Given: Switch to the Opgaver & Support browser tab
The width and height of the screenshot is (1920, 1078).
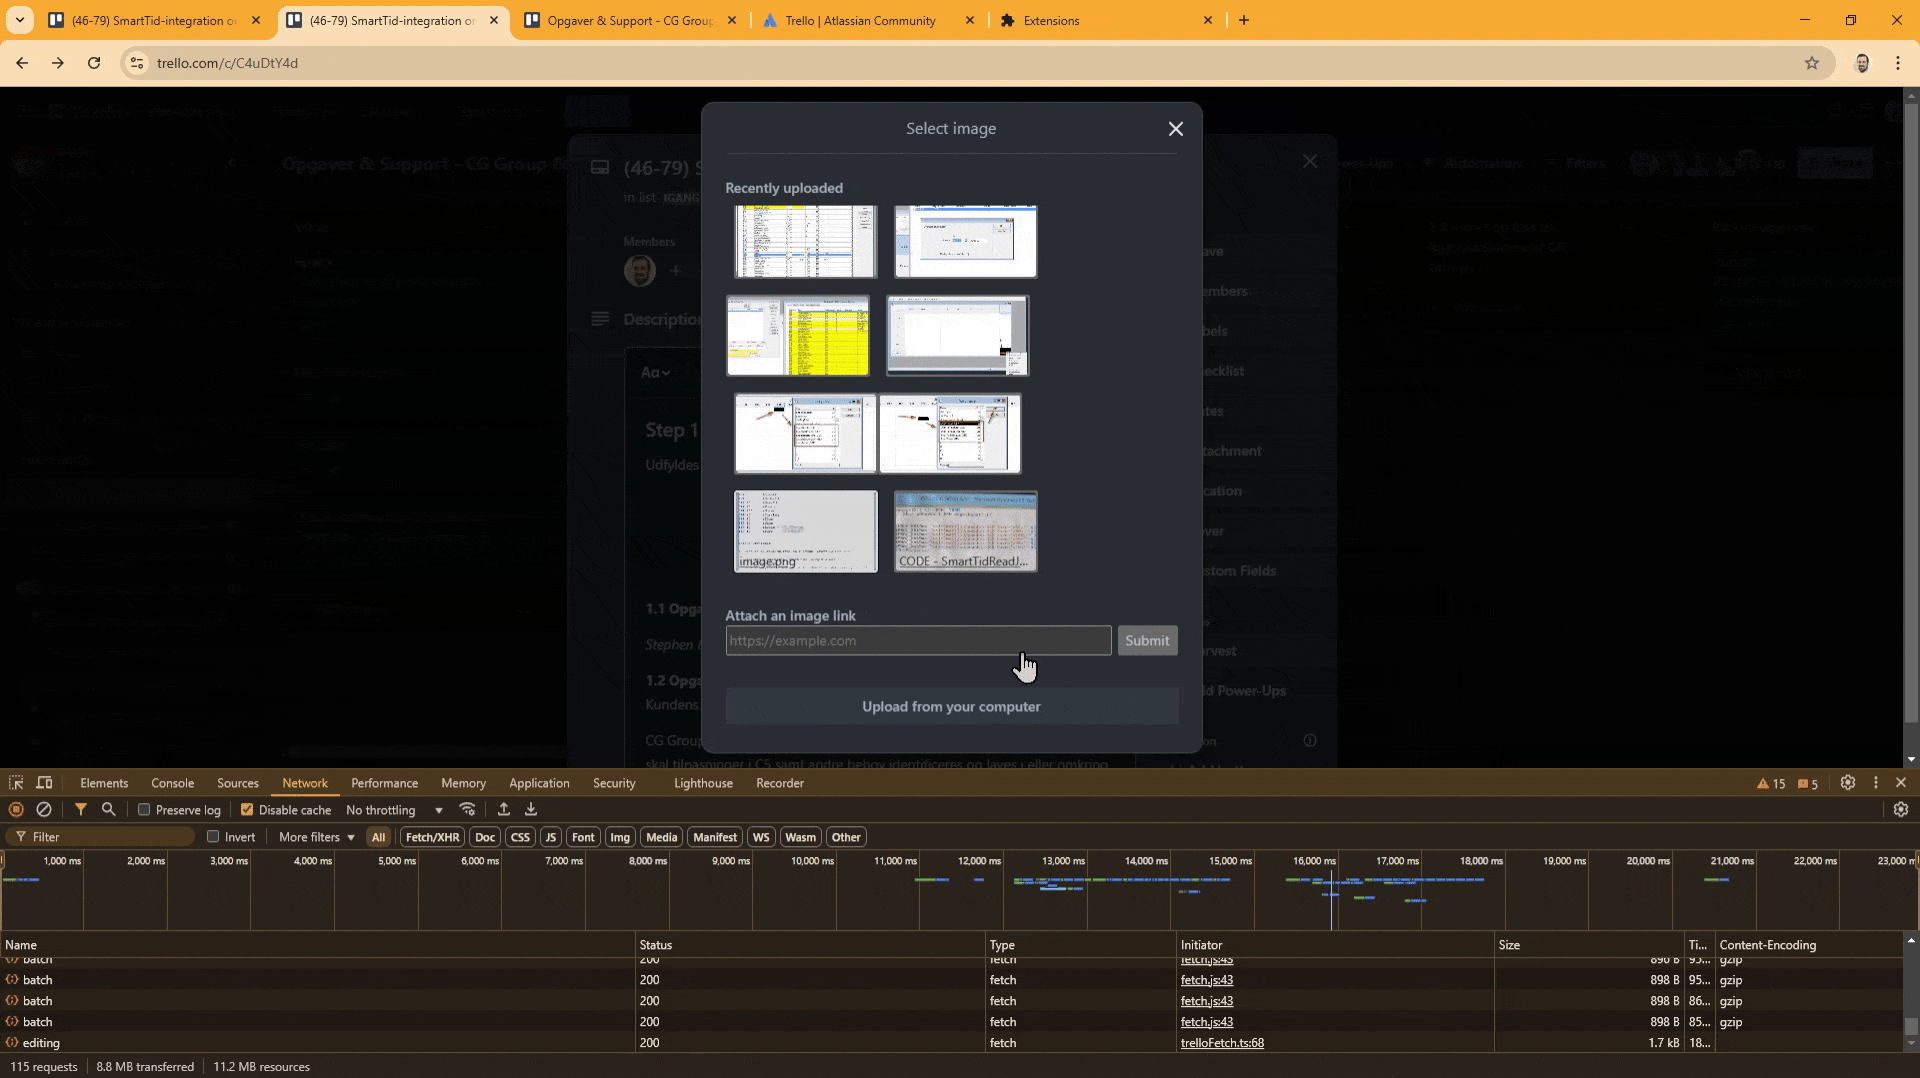Looking at the screenshot, I should point(631,20).
